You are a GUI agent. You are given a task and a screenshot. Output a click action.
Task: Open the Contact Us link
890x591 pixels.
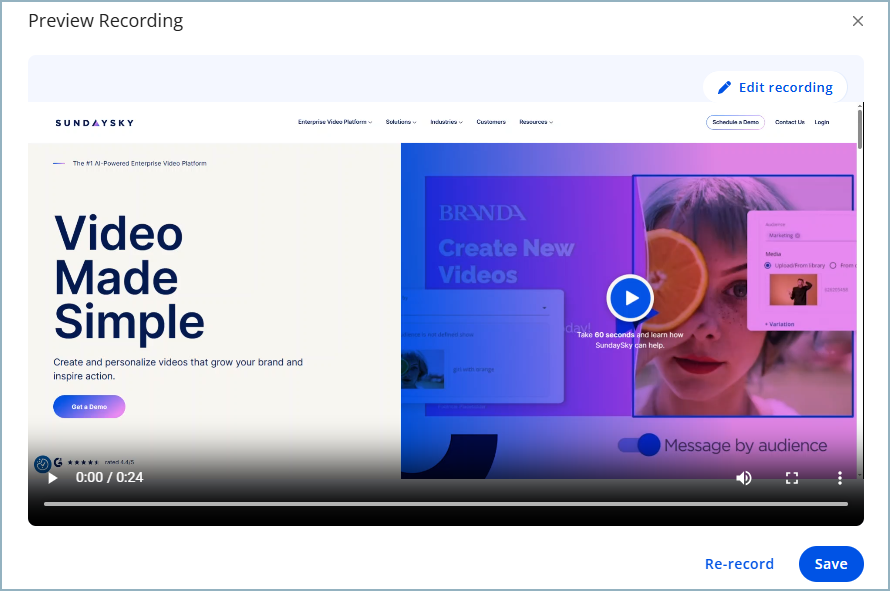[790, 122]
